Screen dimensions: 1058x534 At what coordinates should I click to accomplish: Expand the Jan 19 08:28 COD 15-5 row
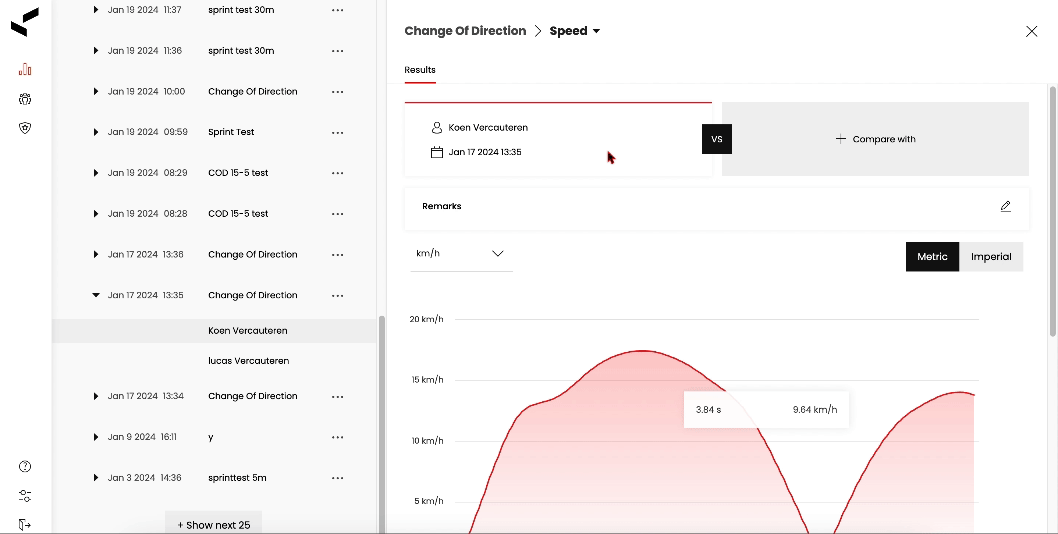[95, 214]
